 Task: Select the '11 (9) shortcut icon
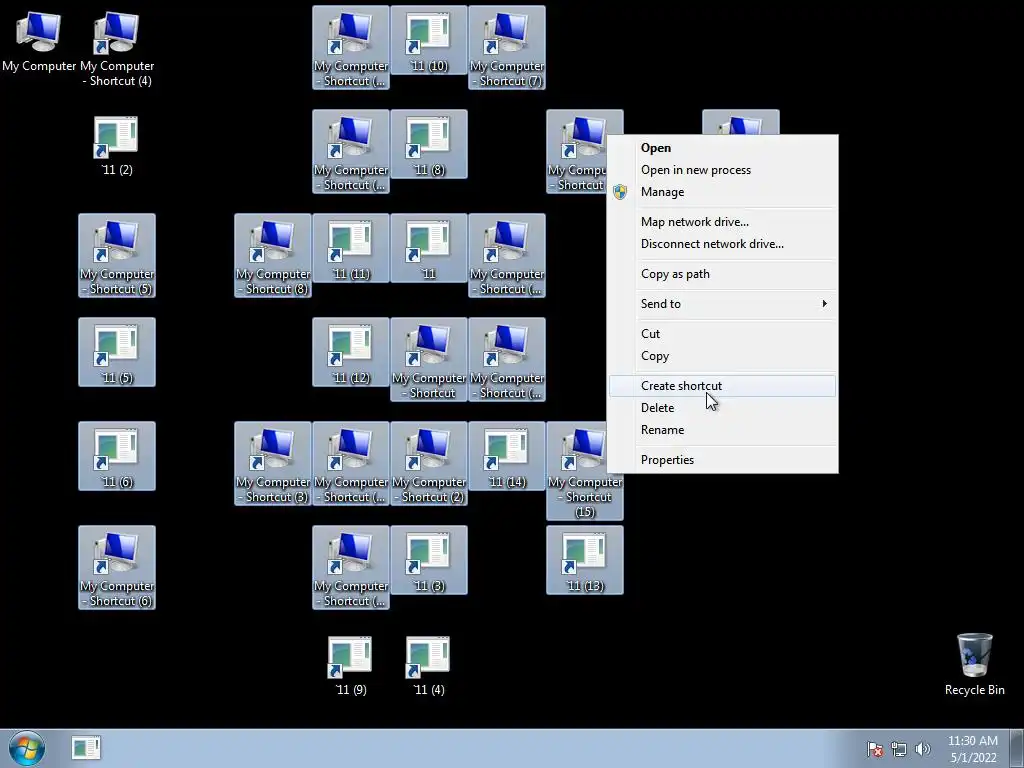click(351, 665)
